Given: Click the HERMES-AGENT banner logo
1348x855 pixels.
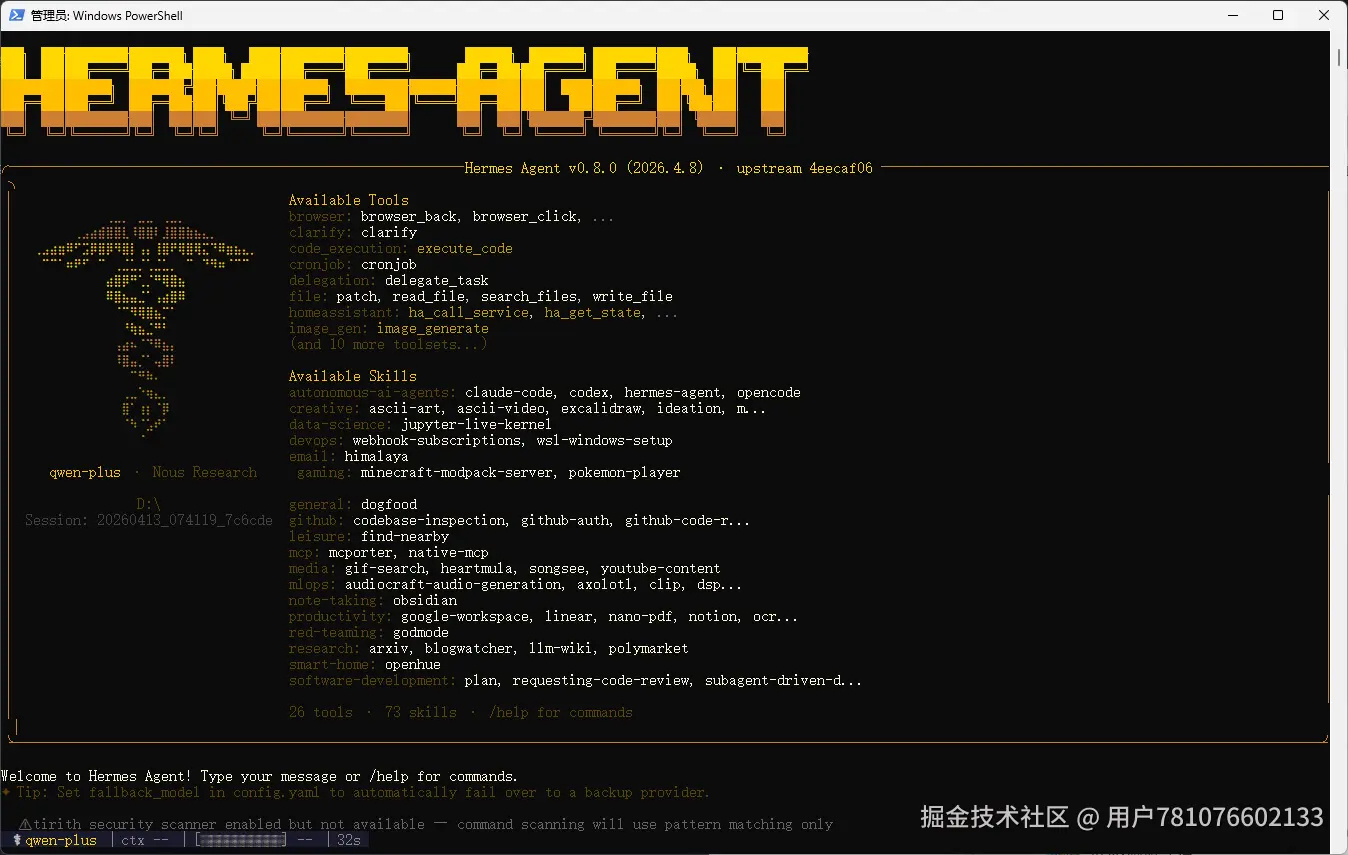Looking at the screenshot, I should pos(400,90).
